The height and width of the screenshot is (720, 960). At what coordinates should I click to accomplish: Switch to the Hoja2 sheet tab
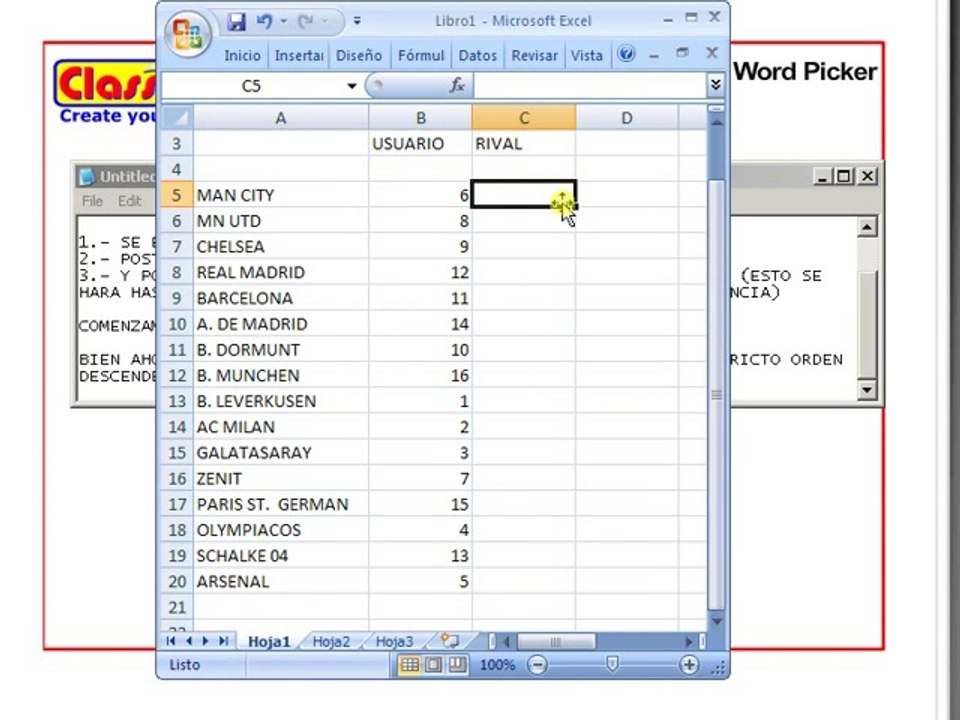(x=331, y=642)
